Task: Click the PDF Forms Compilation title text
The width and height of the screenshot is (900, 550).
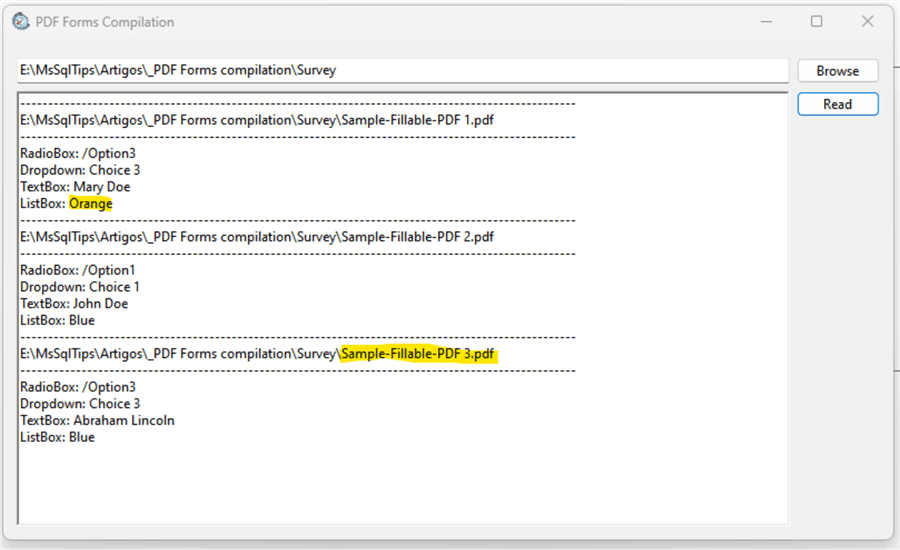Action: pos(104,22)
